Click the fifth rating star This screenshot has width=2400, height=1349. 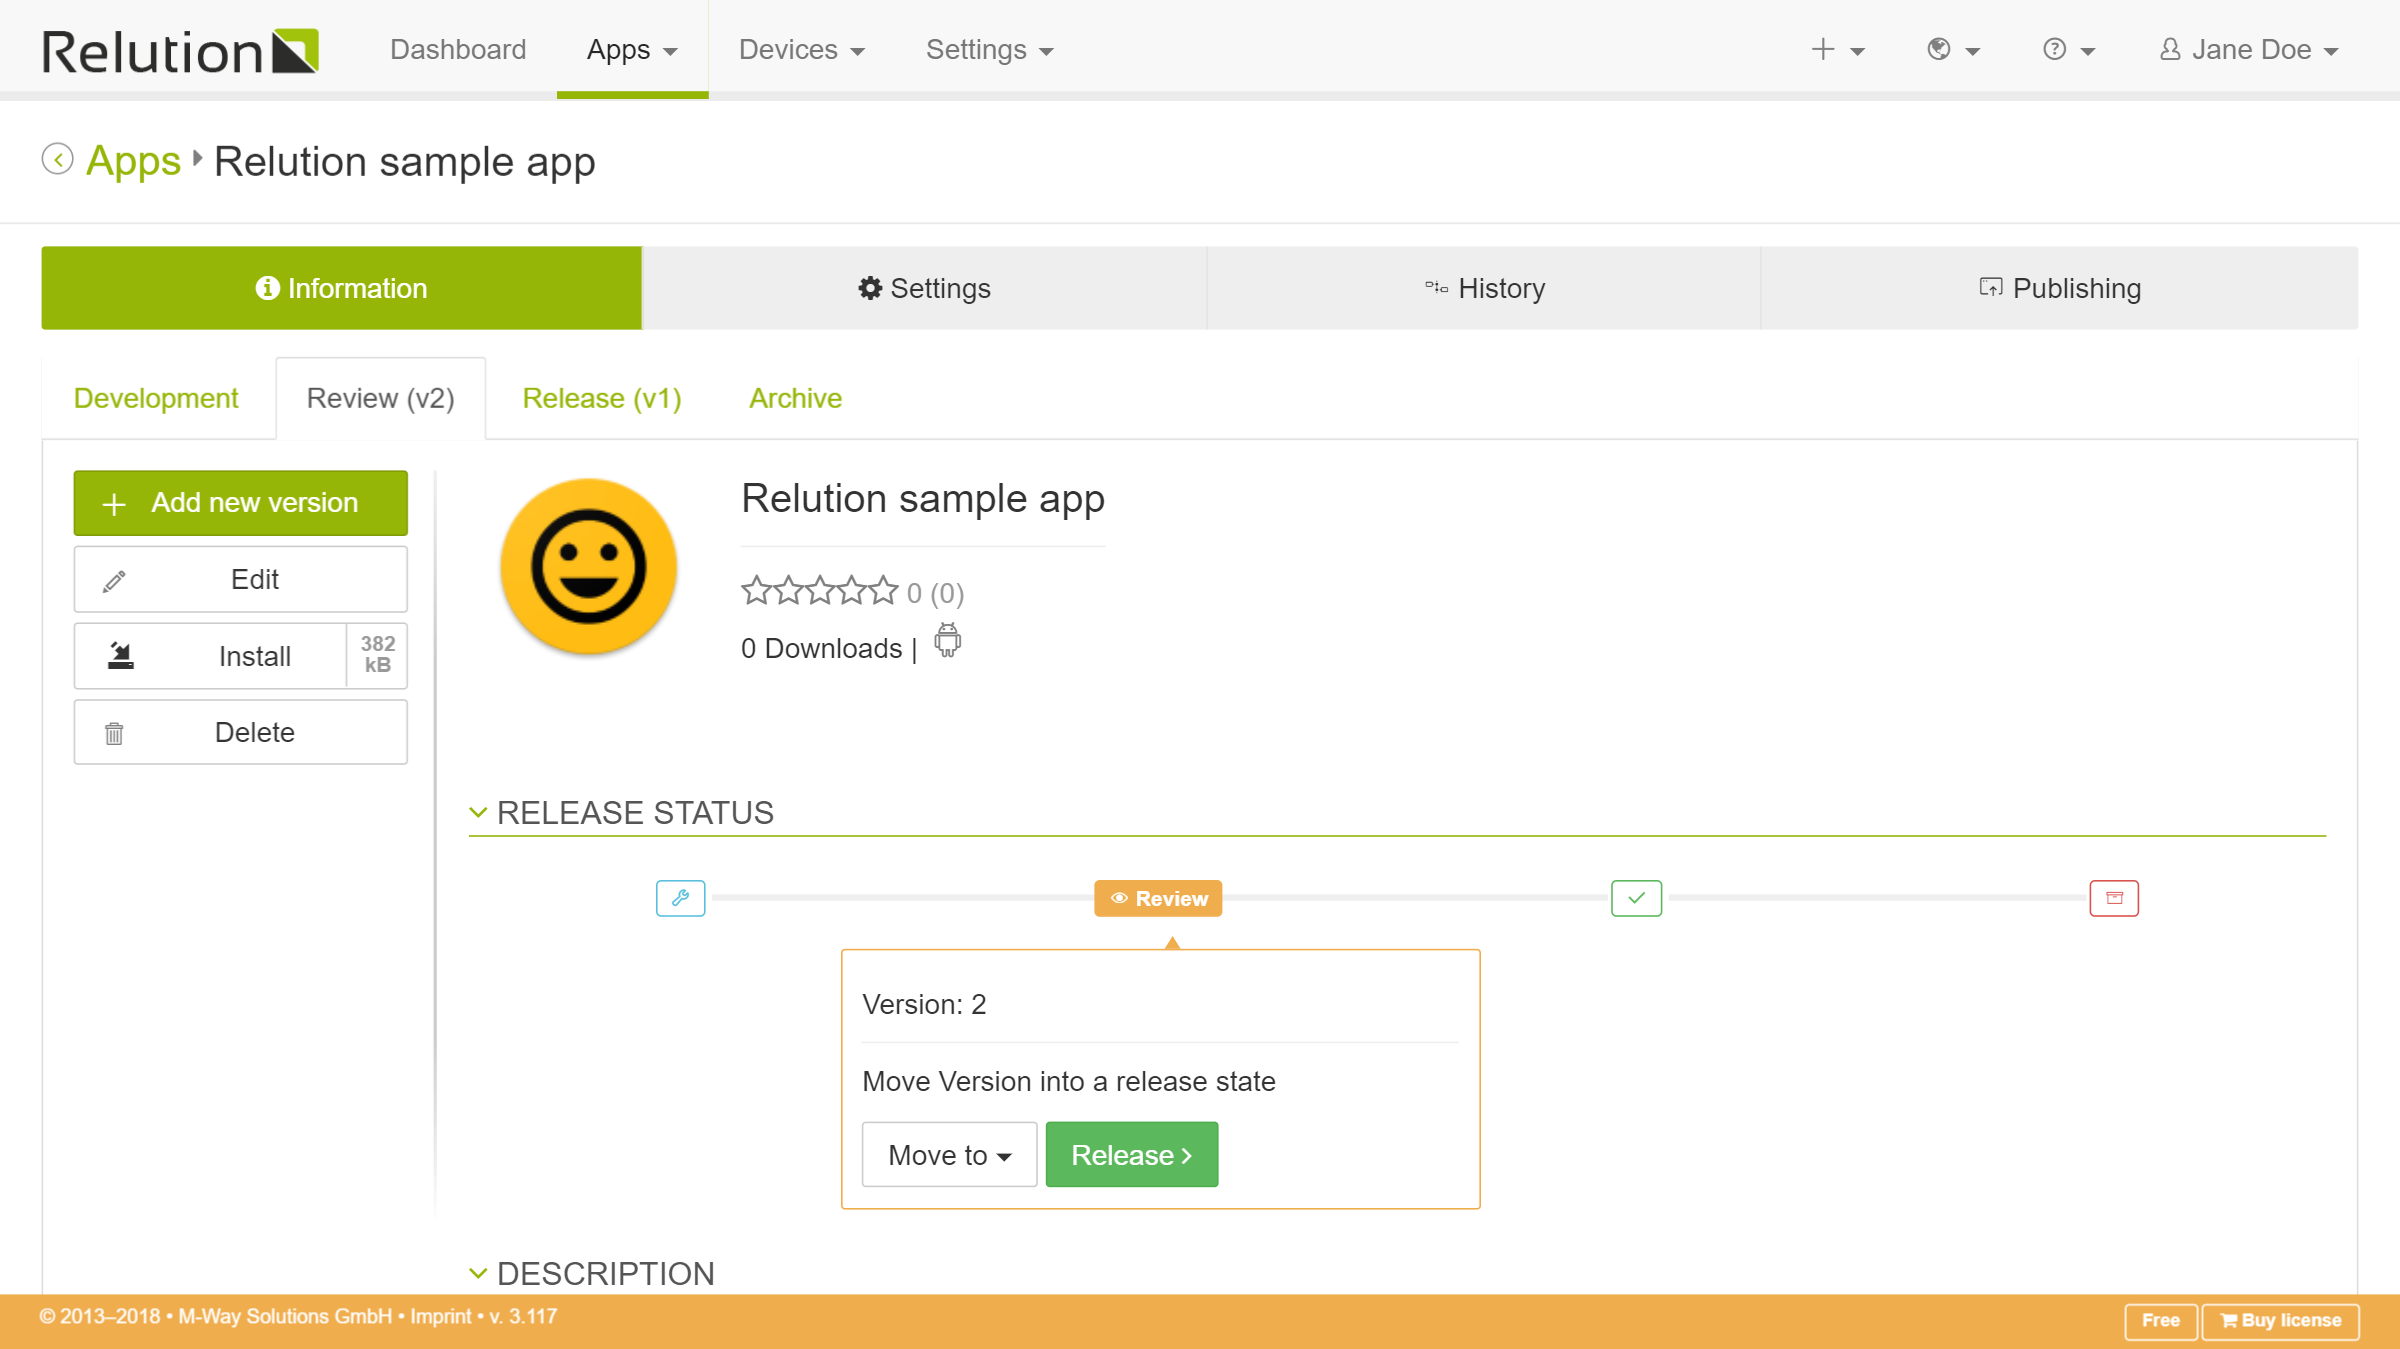pyautogui.click(x=884, y=591)
